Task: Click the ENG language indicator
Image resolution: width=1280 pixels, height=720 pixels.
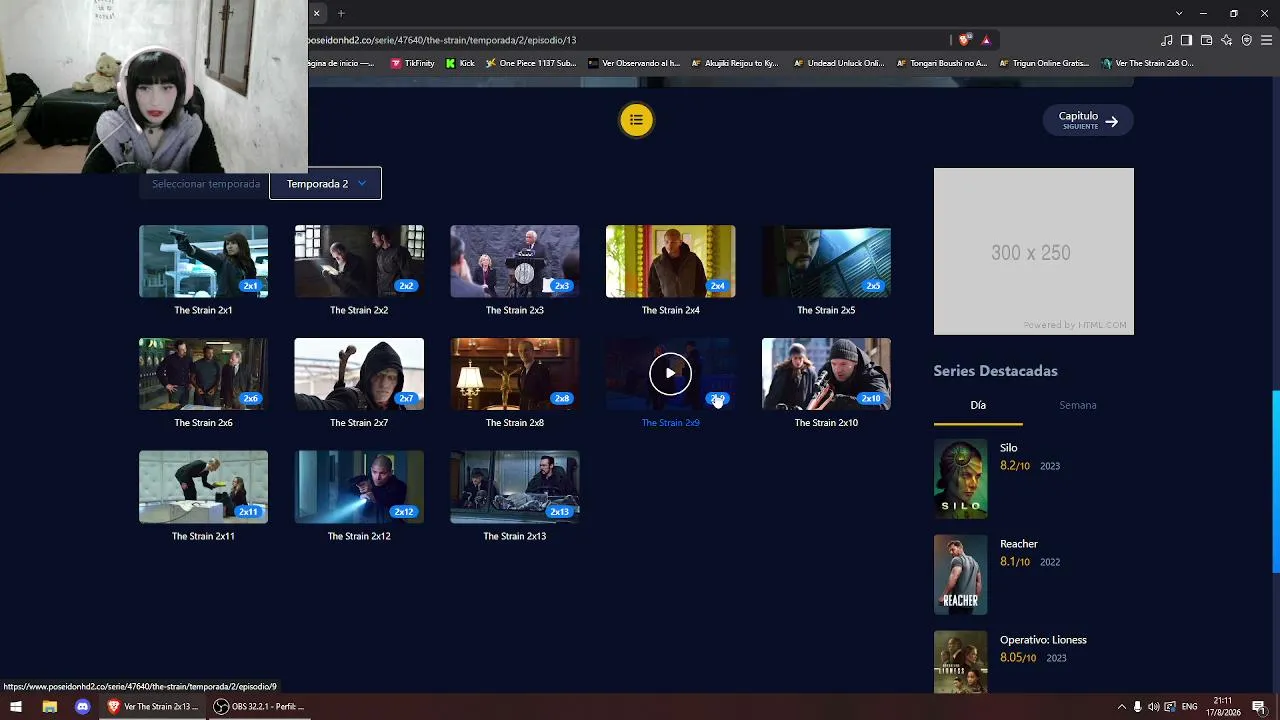Action: click(1190, 707)
